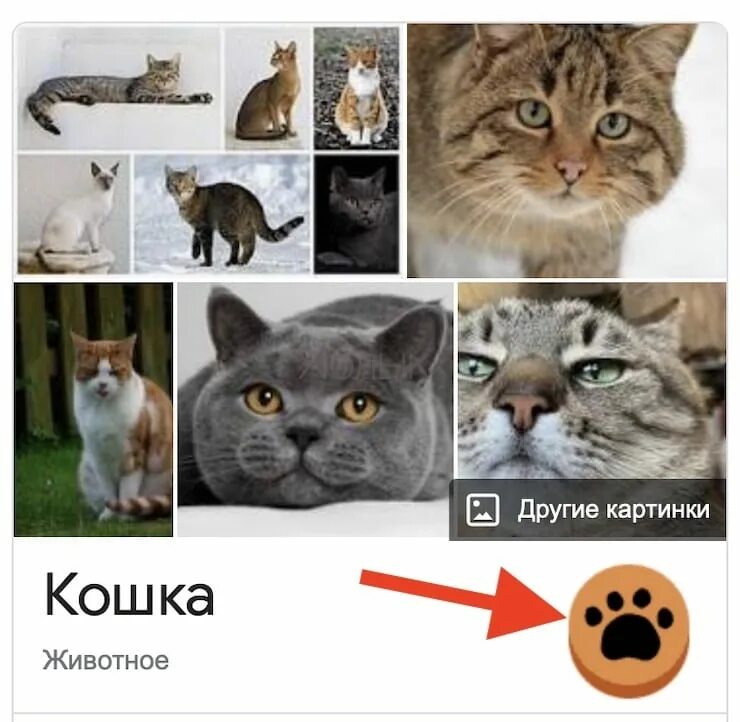Screen dimensions: 740x722
Task: Click the image icon beside Другие картинки
Action: (482, 510)
